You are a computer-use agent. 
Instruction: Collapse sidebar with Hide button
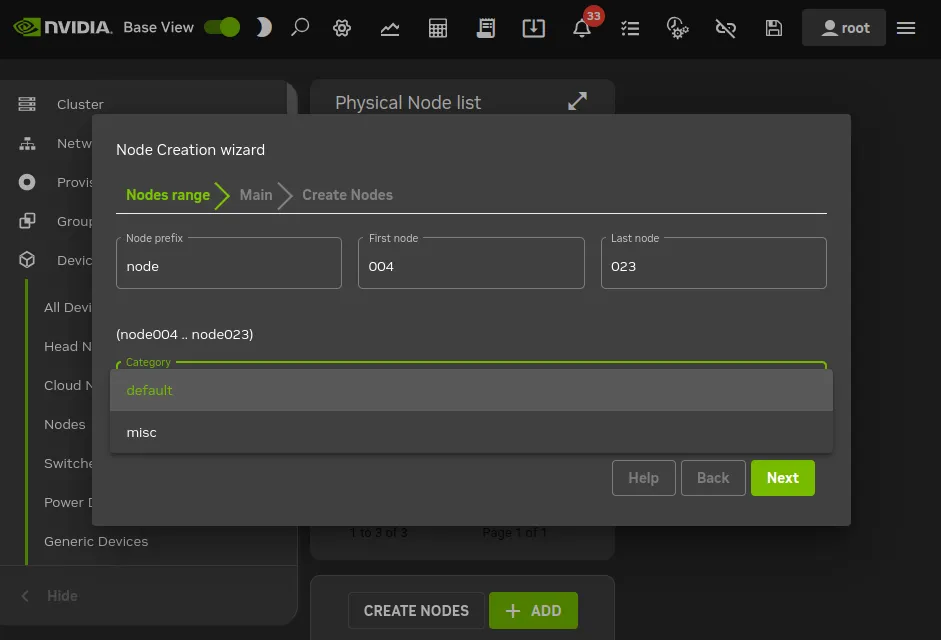[50, 596]
